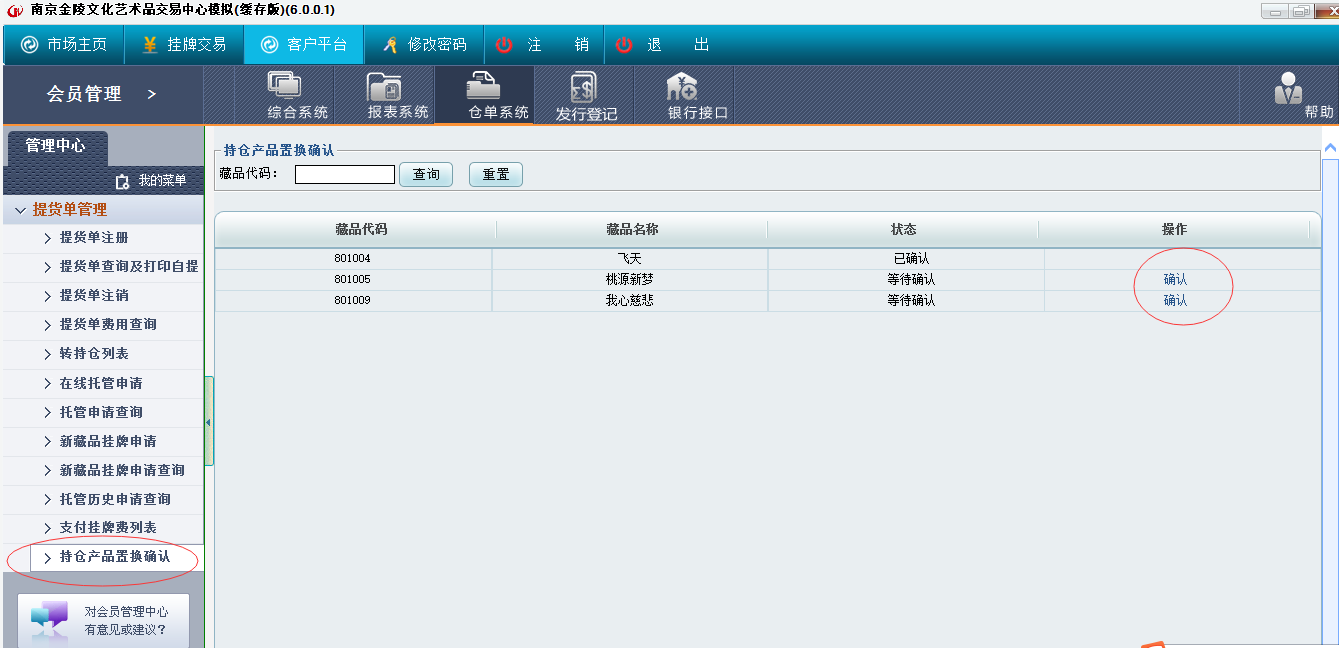The width and height of the screenshot is (1339, 648).
Task: Collapse the 提货单管理 section
Action: [102, 210]
